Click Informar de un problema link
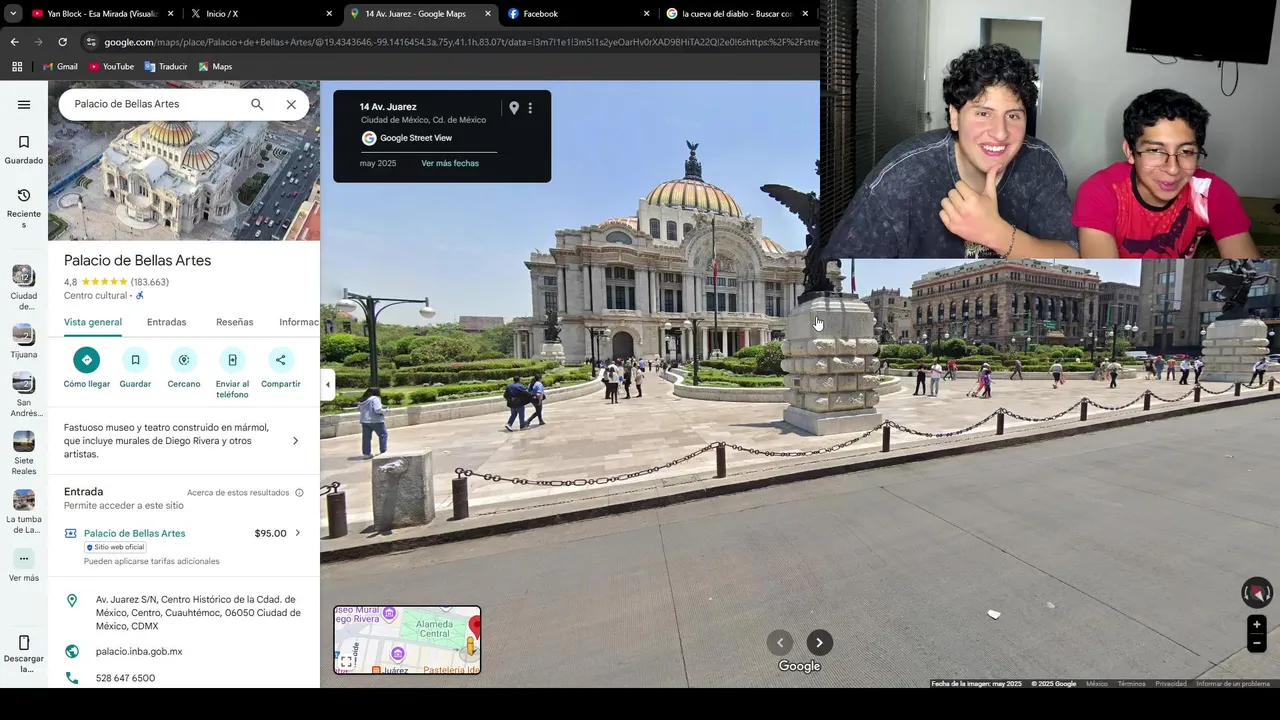Viewport: 1280px width, 720px height. pyautogui.click(x=1233, y=684)
